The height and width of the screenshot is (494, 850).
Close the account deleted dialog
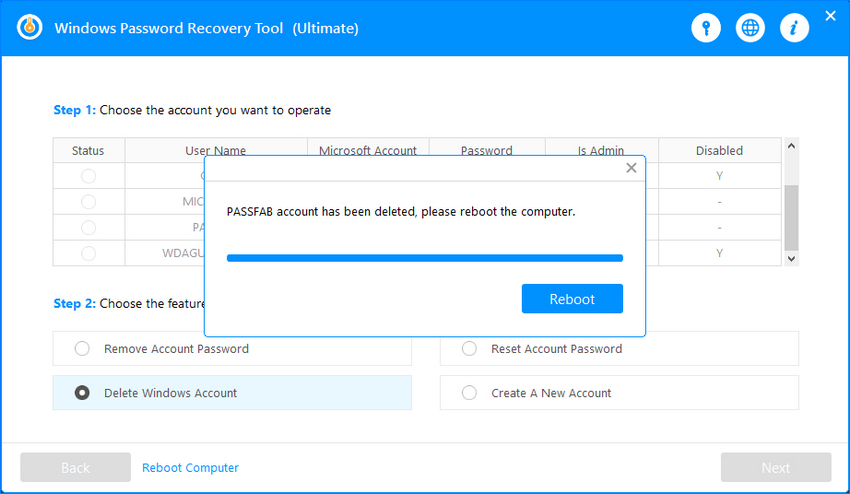click(631, 168)
